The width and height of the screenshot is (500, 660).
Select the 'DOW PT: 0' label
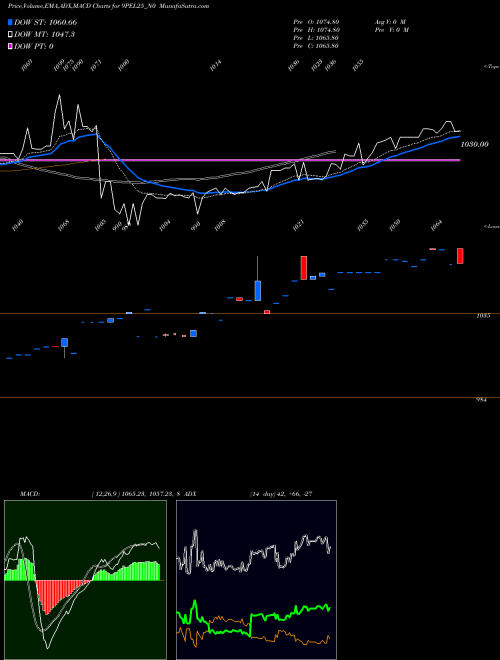point(34,46)
